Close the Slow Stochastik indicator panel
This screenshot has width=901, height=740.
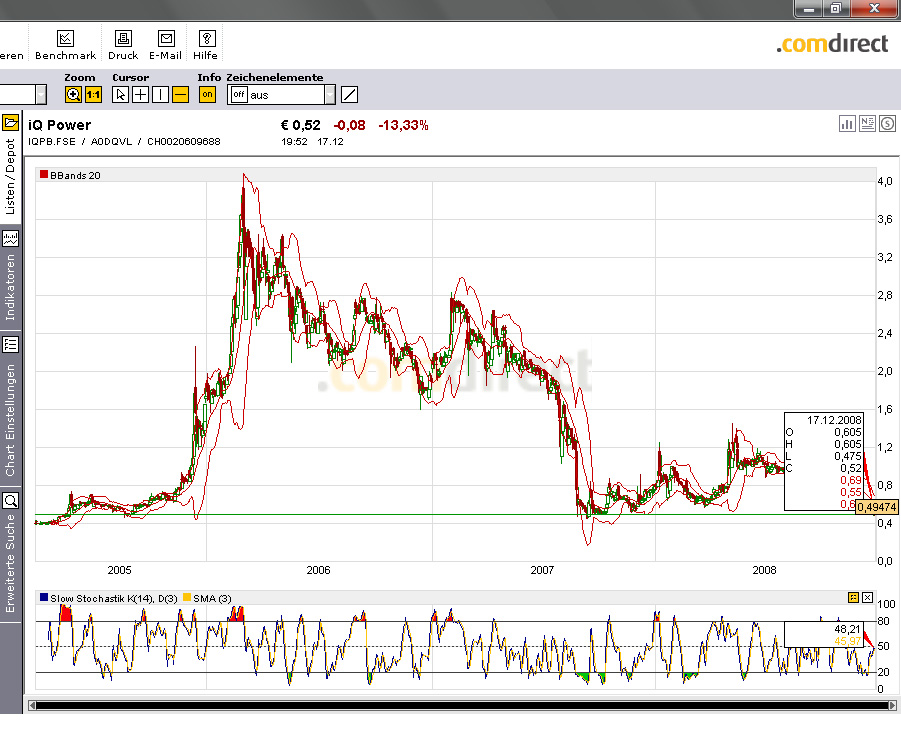(866, 598)
